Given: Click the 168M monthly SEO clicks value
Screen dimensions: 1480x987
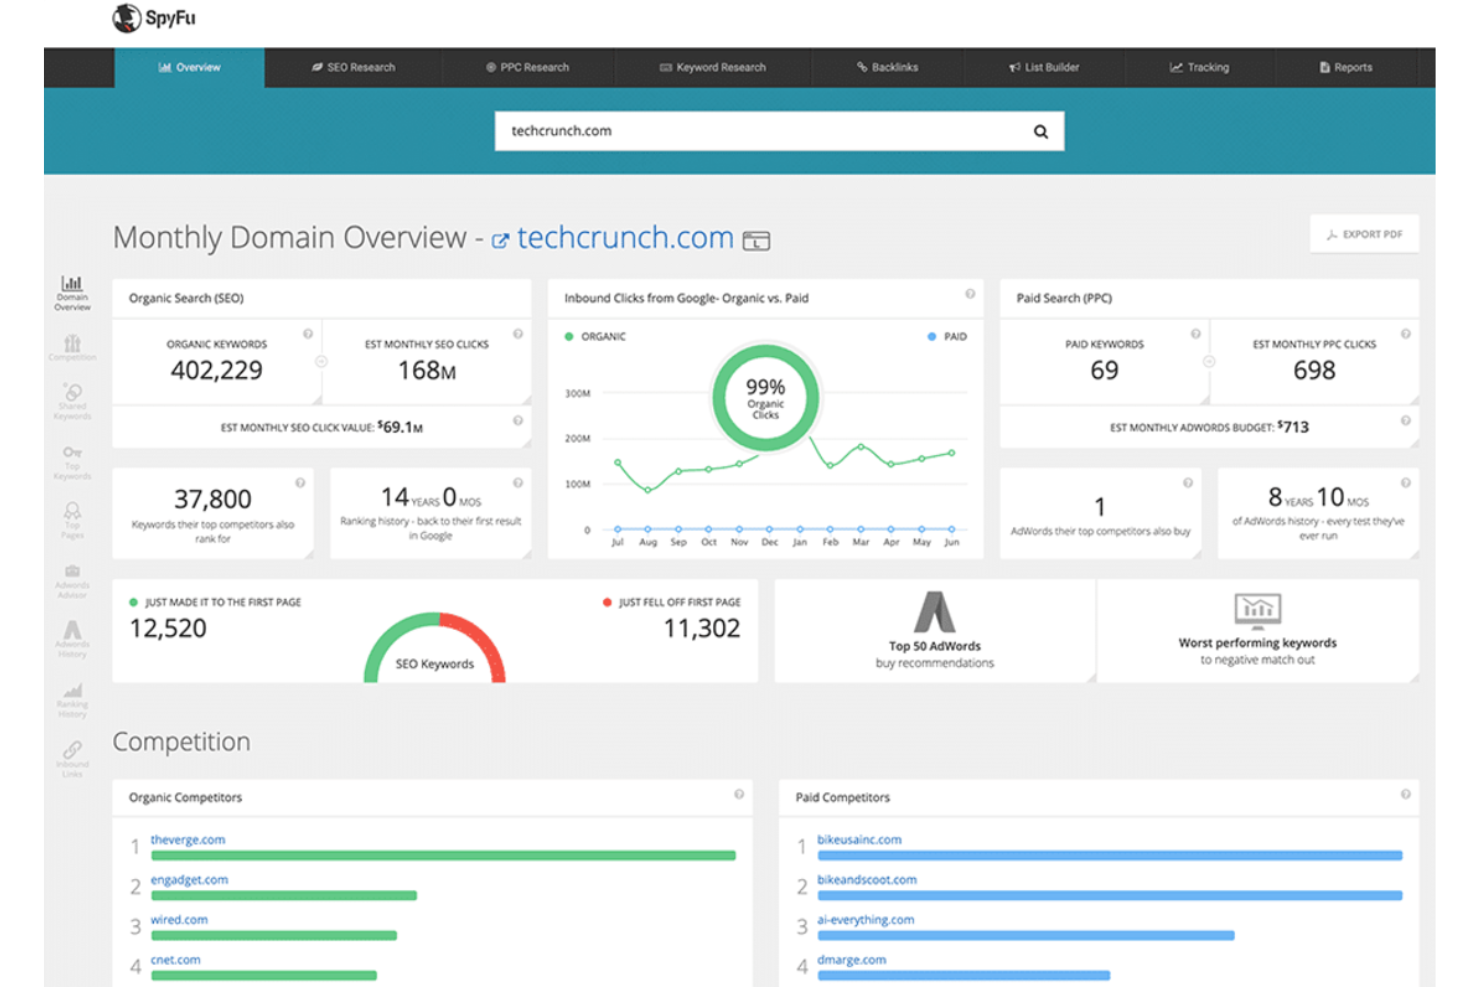Looking at the screenshot, I should click(x=427, y=371).
